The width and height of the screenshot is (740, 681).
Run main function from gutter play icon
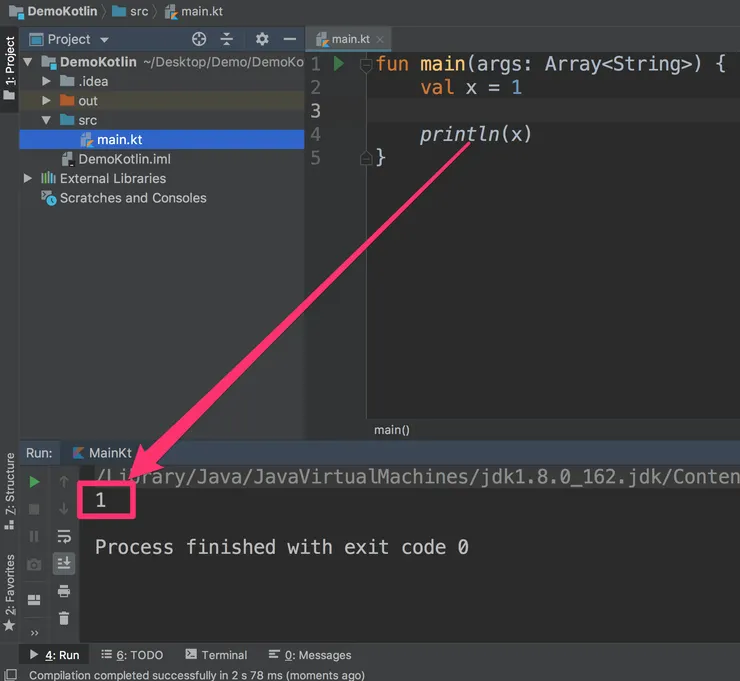tap(338, 63)
